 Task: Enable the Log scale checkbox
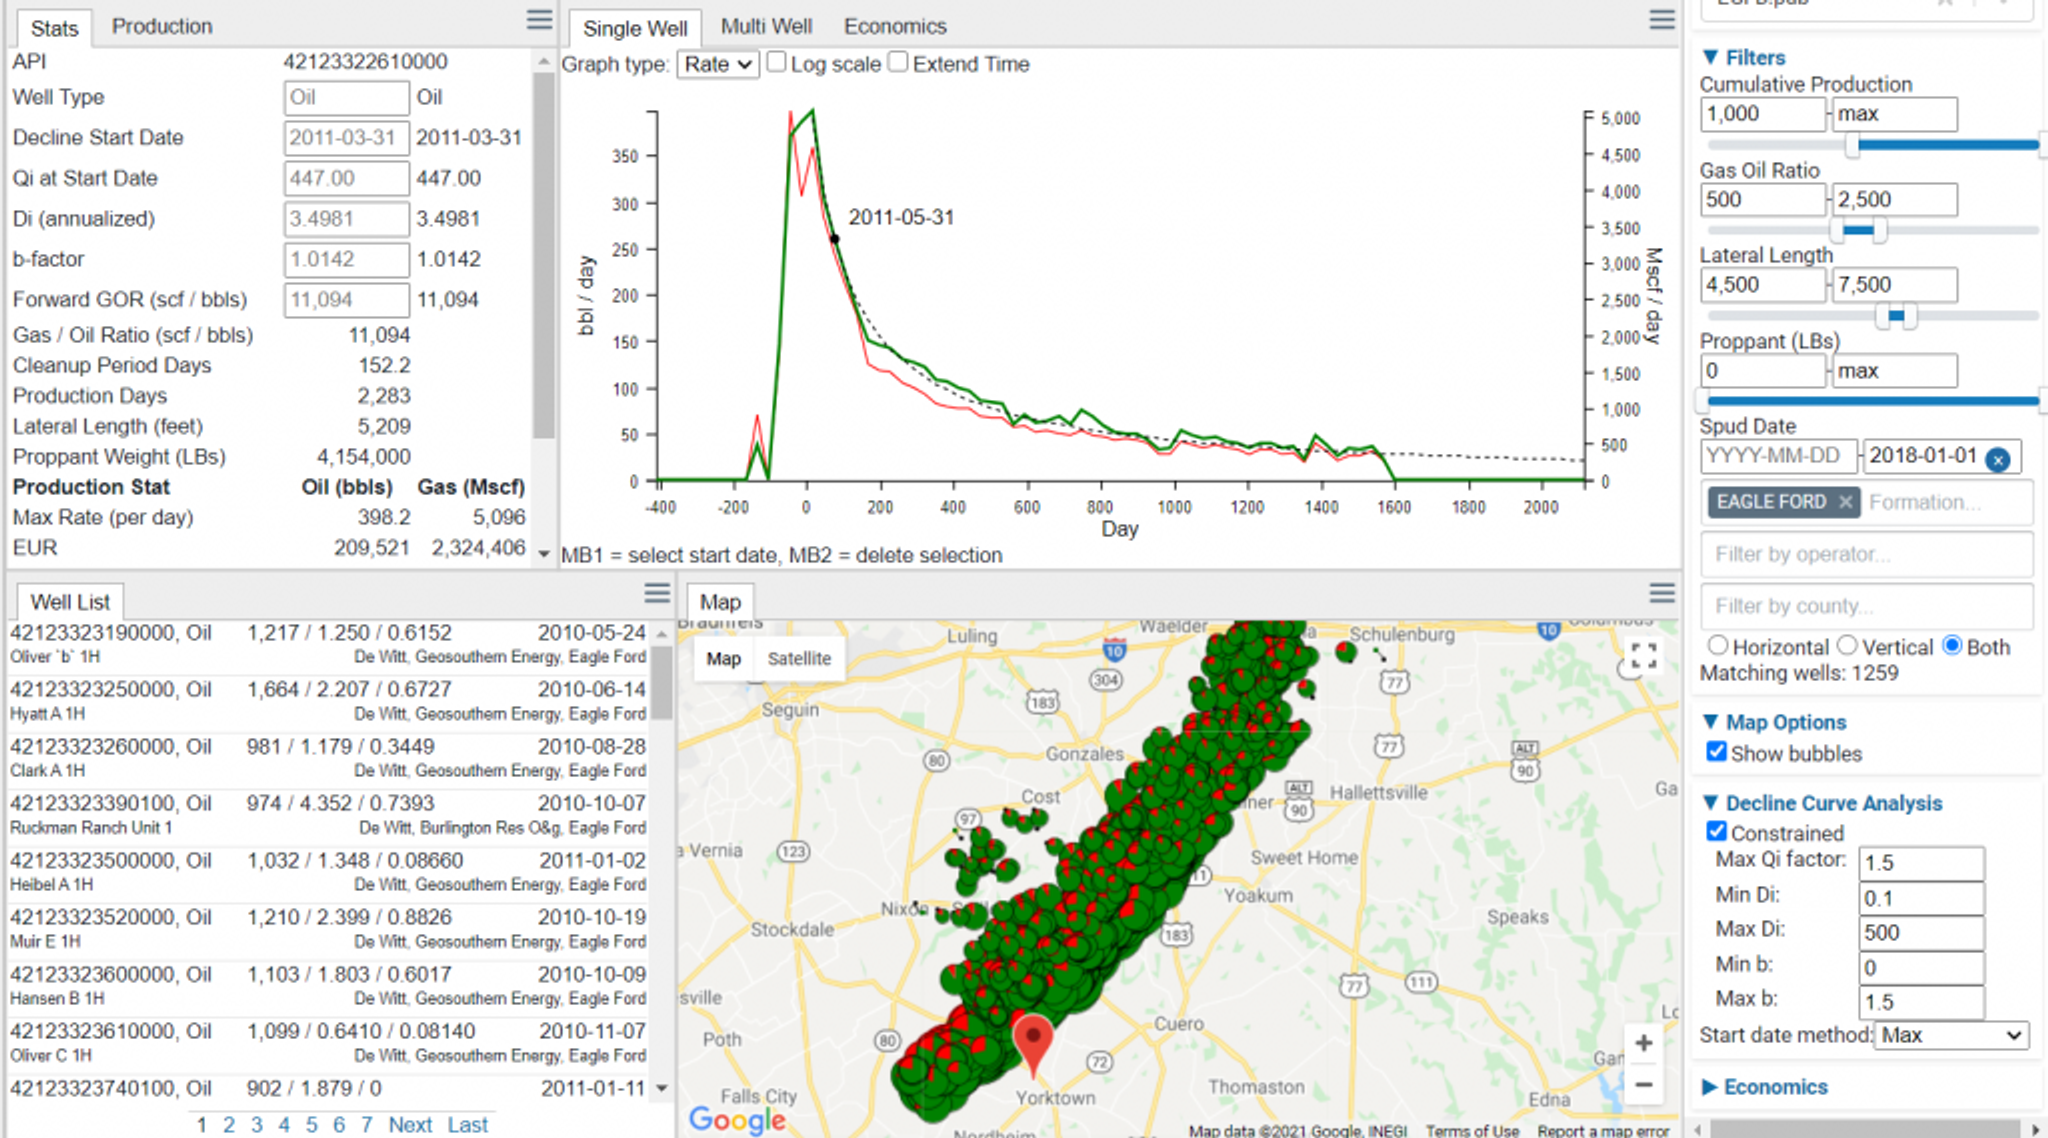[777, 63]
